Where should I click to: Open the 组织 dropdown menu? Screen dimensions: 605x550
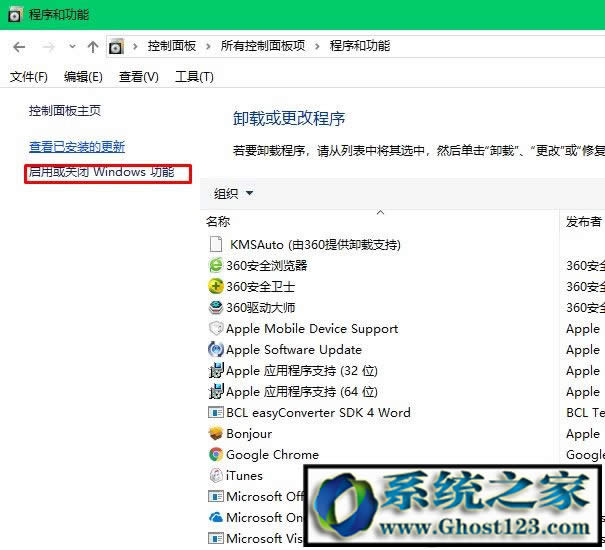pyautogui.click(x=234, y=194)
